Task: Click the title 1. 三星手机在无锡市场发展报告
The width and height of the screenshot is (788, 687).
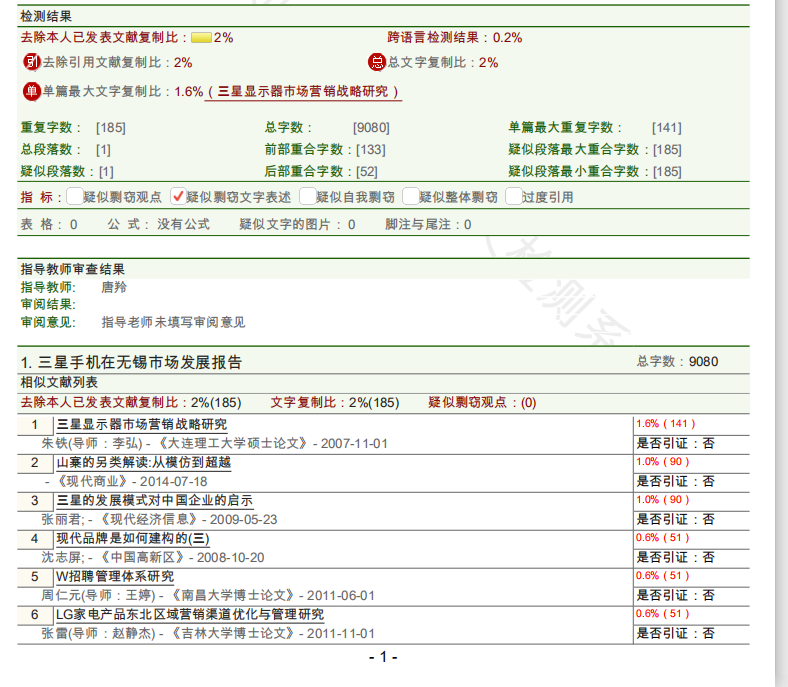Action: [132, 362]
